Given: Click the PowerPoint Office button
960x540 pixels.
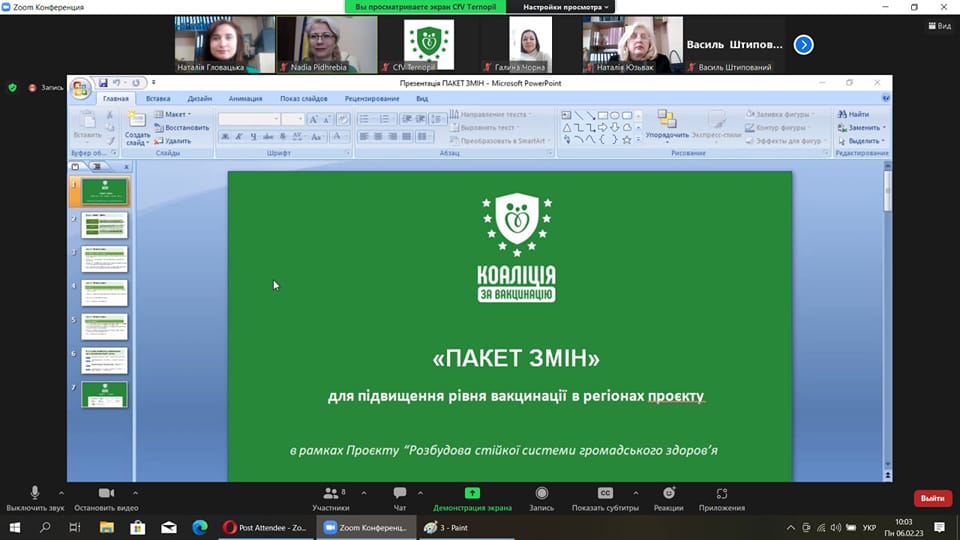Looking at the screenshot, I should pos(80,89).
